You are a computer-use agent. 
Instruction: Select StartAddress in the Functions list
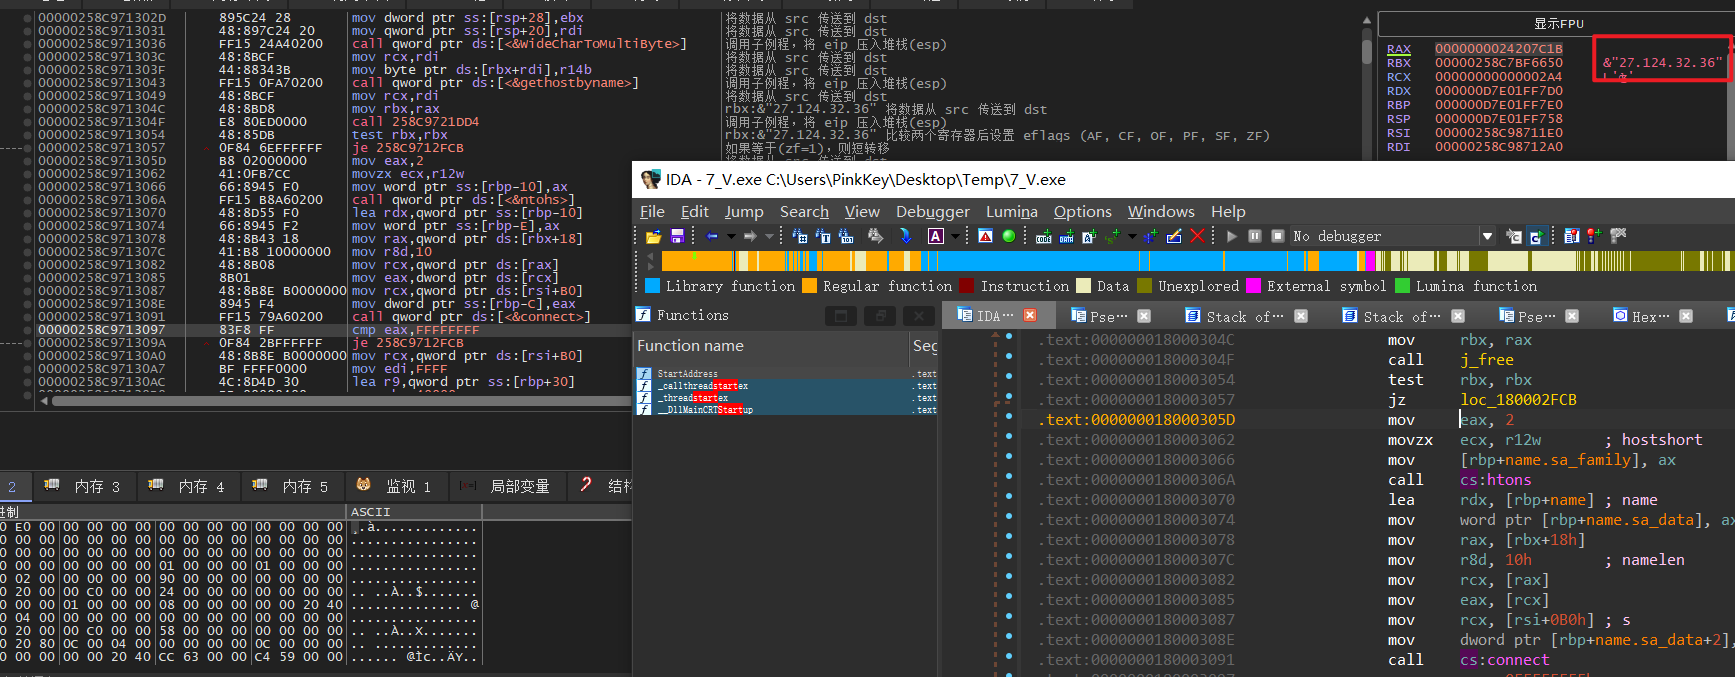click(x=786, y=374)
